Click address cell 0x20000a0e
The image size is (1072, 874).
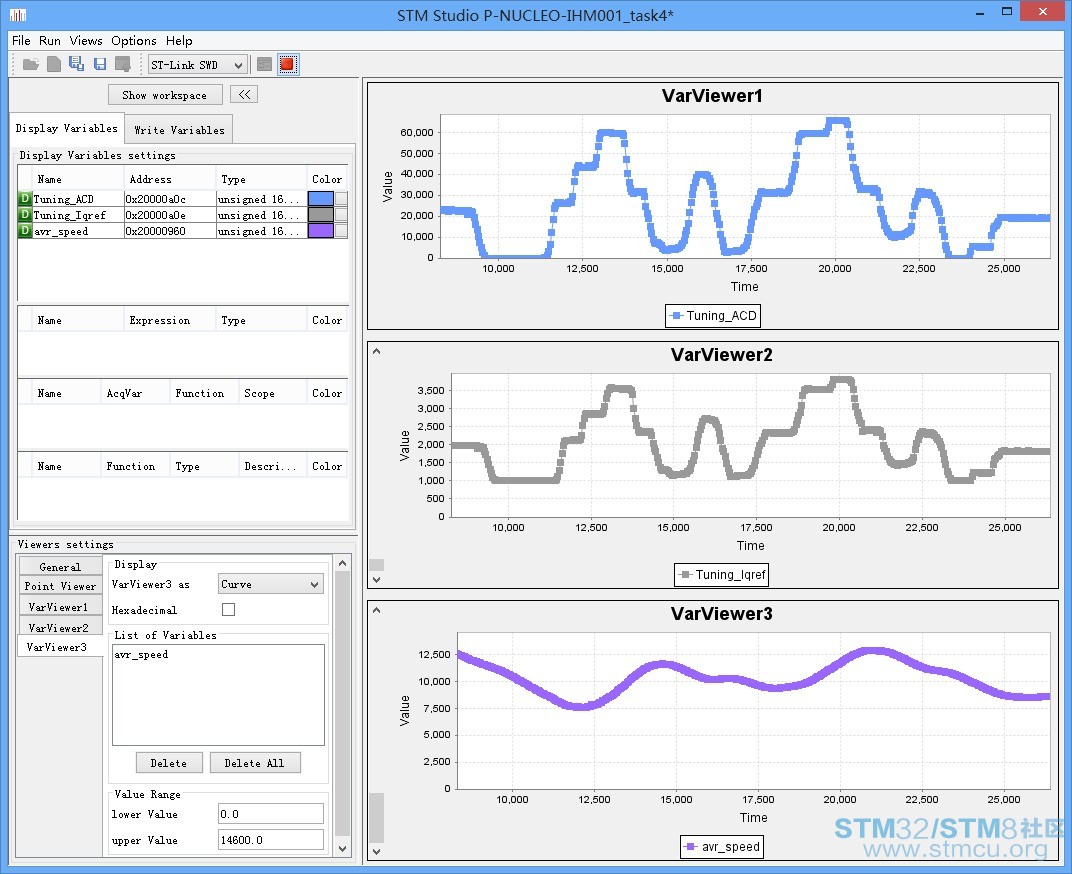[170, 215]
